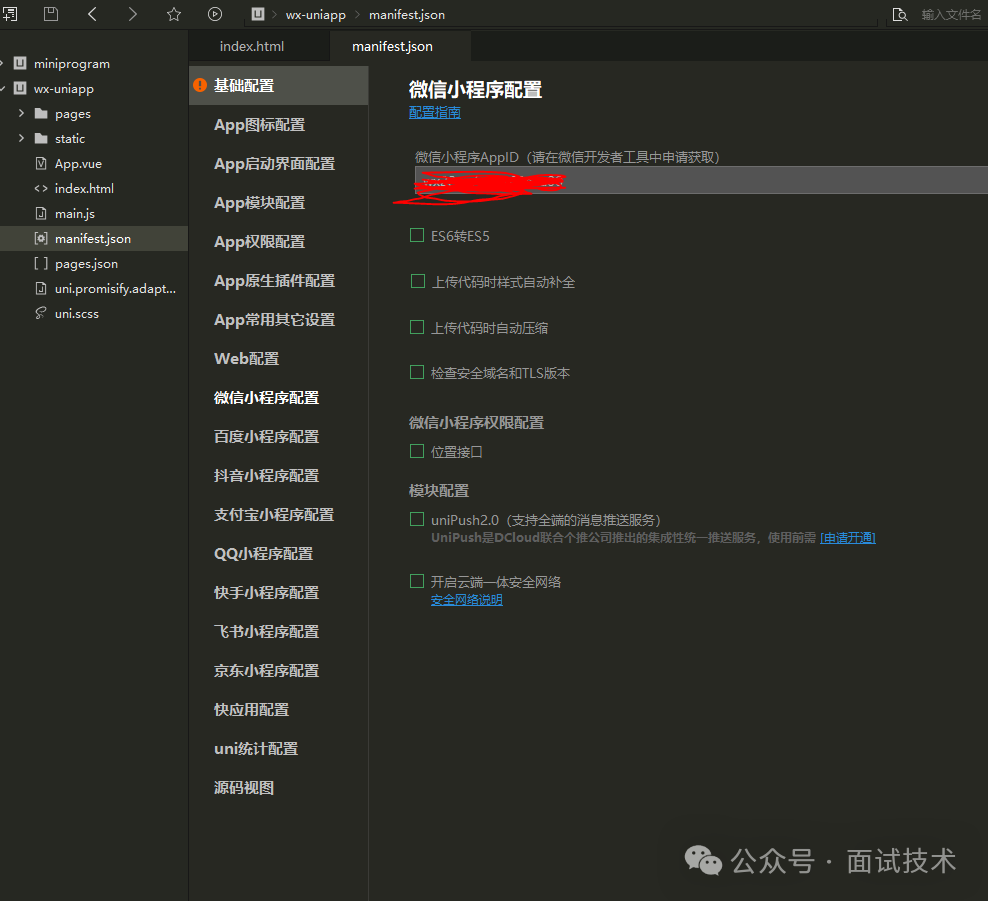Screen dimensions: 988x901
Task: Run project with the play circle icon
Action: (x=215, y=14)
